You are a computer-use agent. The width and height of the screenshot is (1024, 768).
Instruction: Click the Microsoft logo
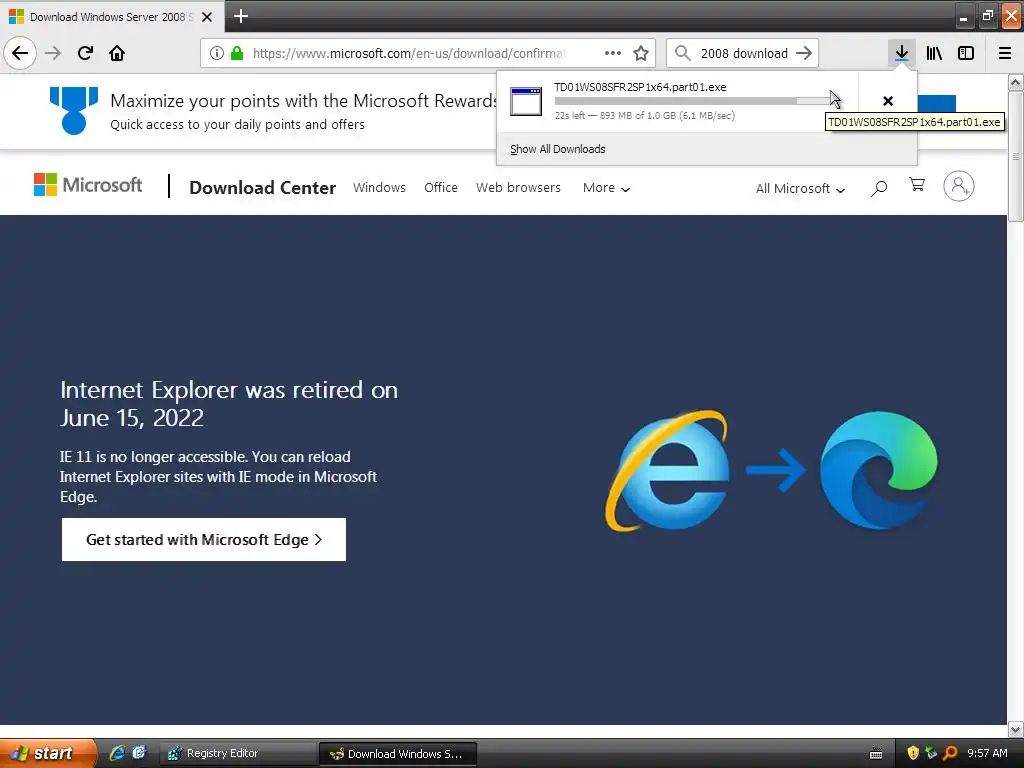tap(88, 185)
